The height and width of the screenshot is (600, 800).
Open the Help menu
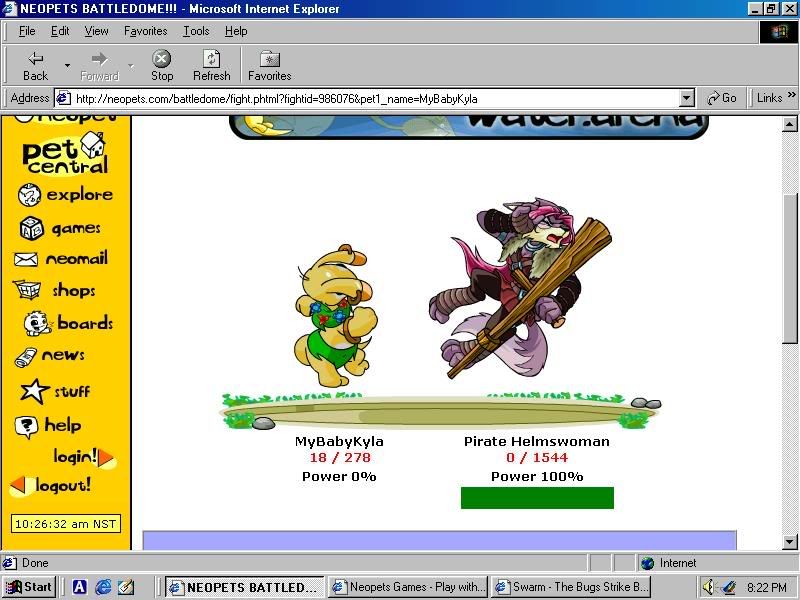coord(236,31)
